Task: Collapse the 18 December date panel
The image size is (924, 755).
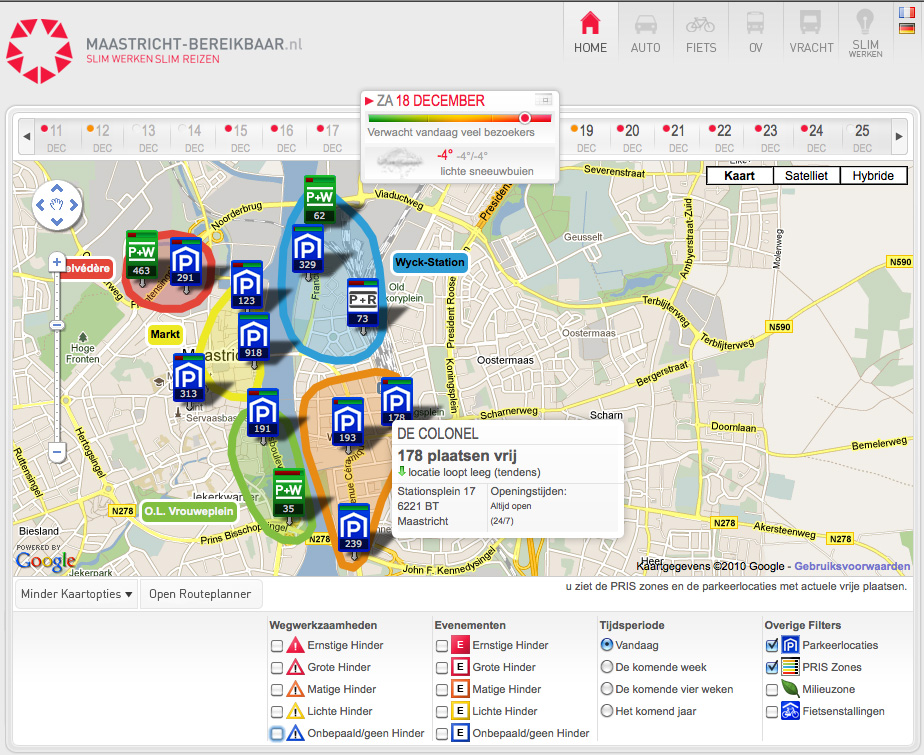Action: point(544,100)
